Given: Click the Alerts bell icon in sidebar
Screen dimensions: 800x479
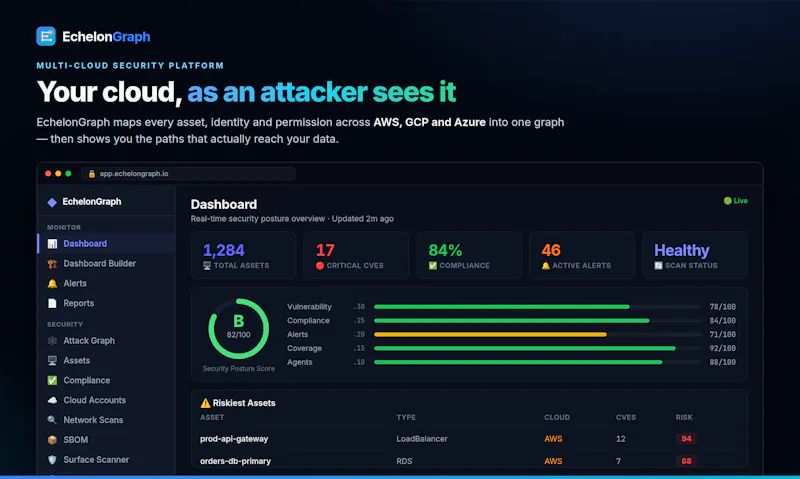Looking at the screenshot, I should pos(52,284).
